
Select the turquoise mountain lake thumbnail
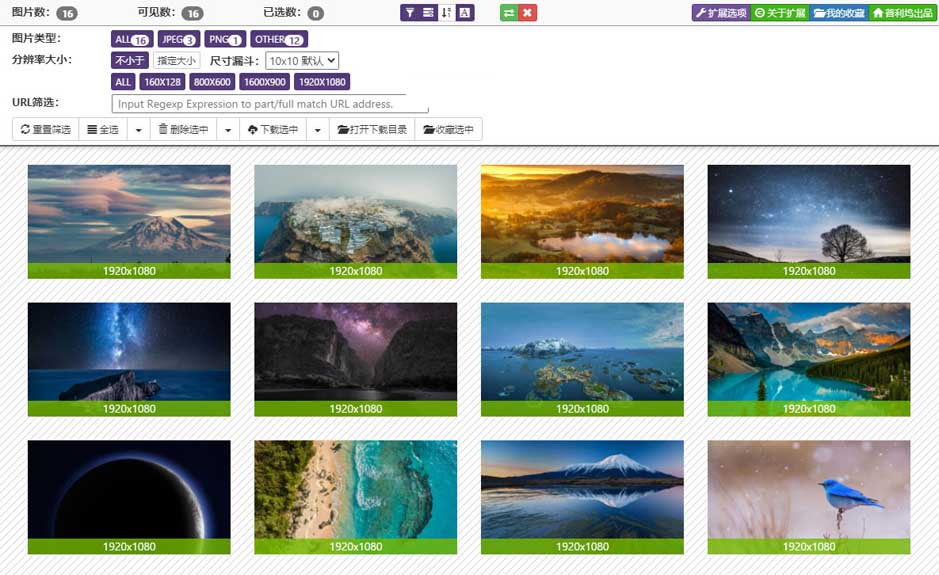coord(809,359)
